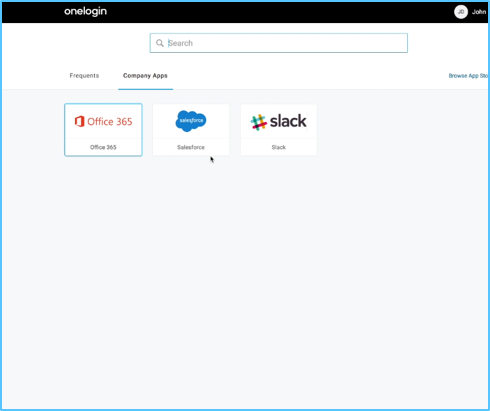This screenshot has height=411, width=490.
Task: Open the Browse App Store link
Action: (468, 76)
